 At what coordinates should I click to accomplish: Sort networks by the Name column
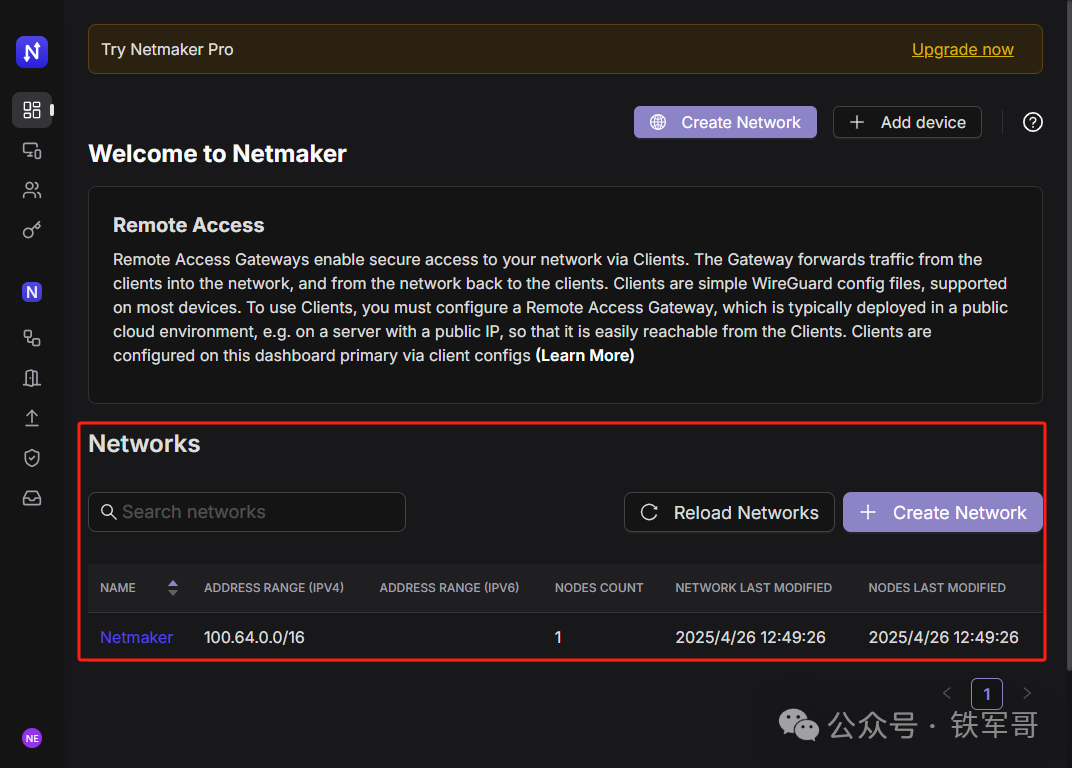pyautogui.click(x=173, y=588)
